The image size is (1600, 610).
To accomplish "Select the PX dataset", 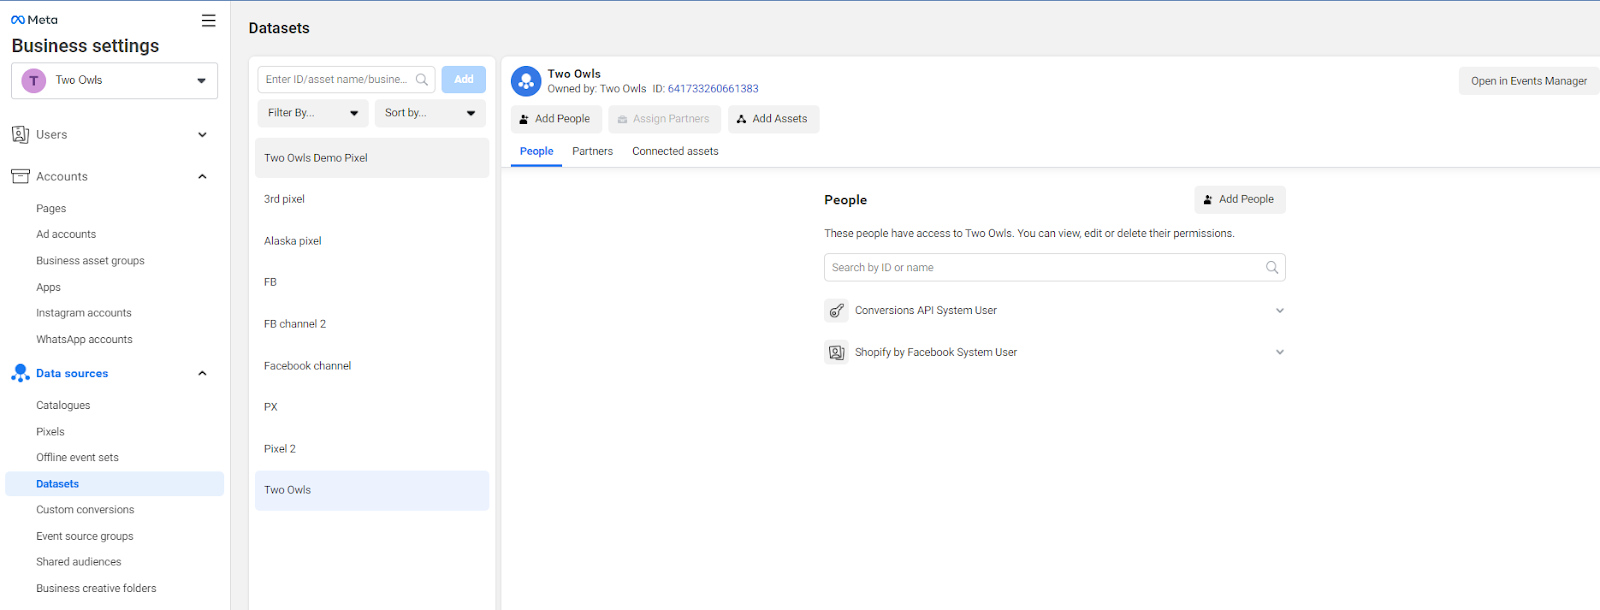I will (372, 407).
